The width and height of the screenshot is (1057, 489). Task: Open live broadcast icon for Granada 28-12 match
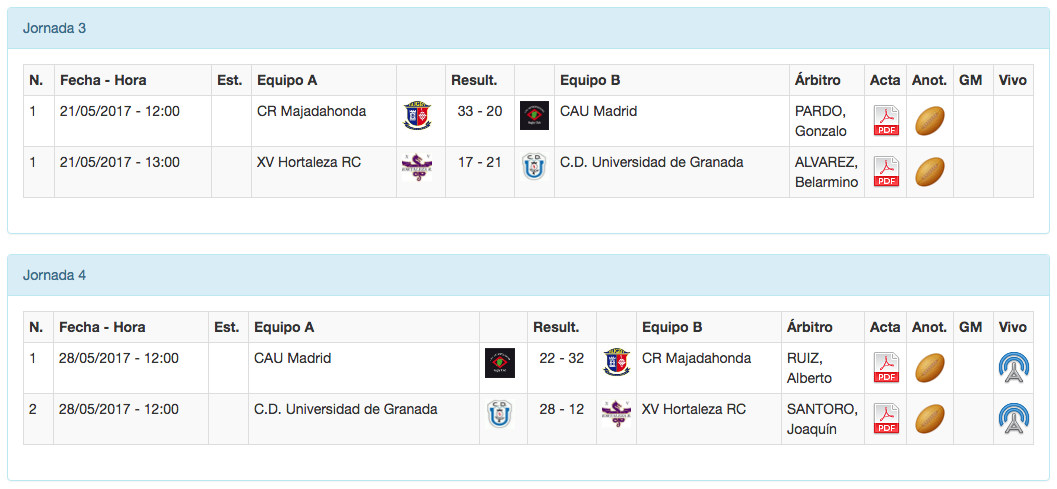click(1014, 418)
